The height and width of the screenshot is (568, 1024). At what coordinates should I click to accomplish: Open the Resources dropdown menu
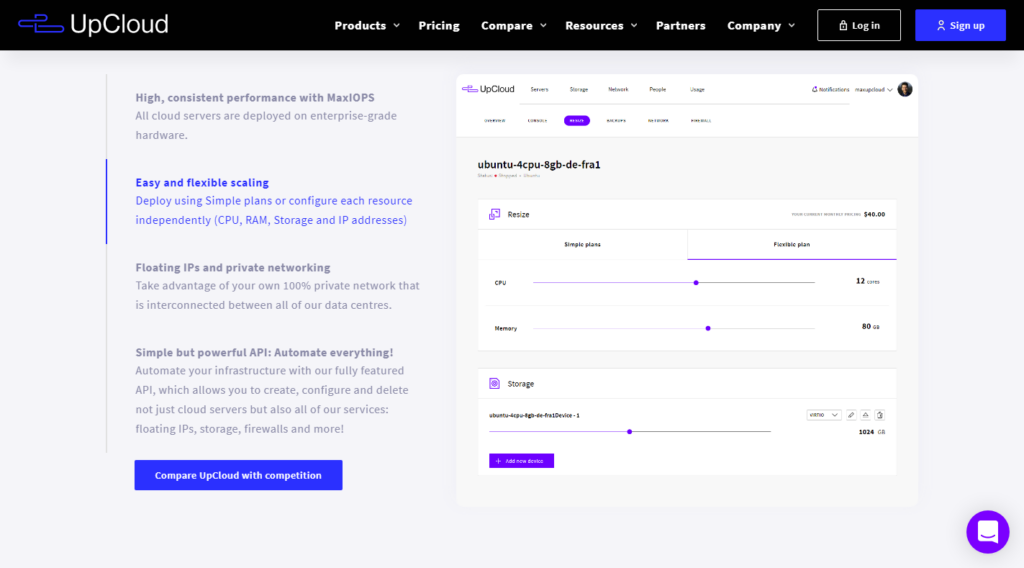pyautogui.click(x=601, y=26)
